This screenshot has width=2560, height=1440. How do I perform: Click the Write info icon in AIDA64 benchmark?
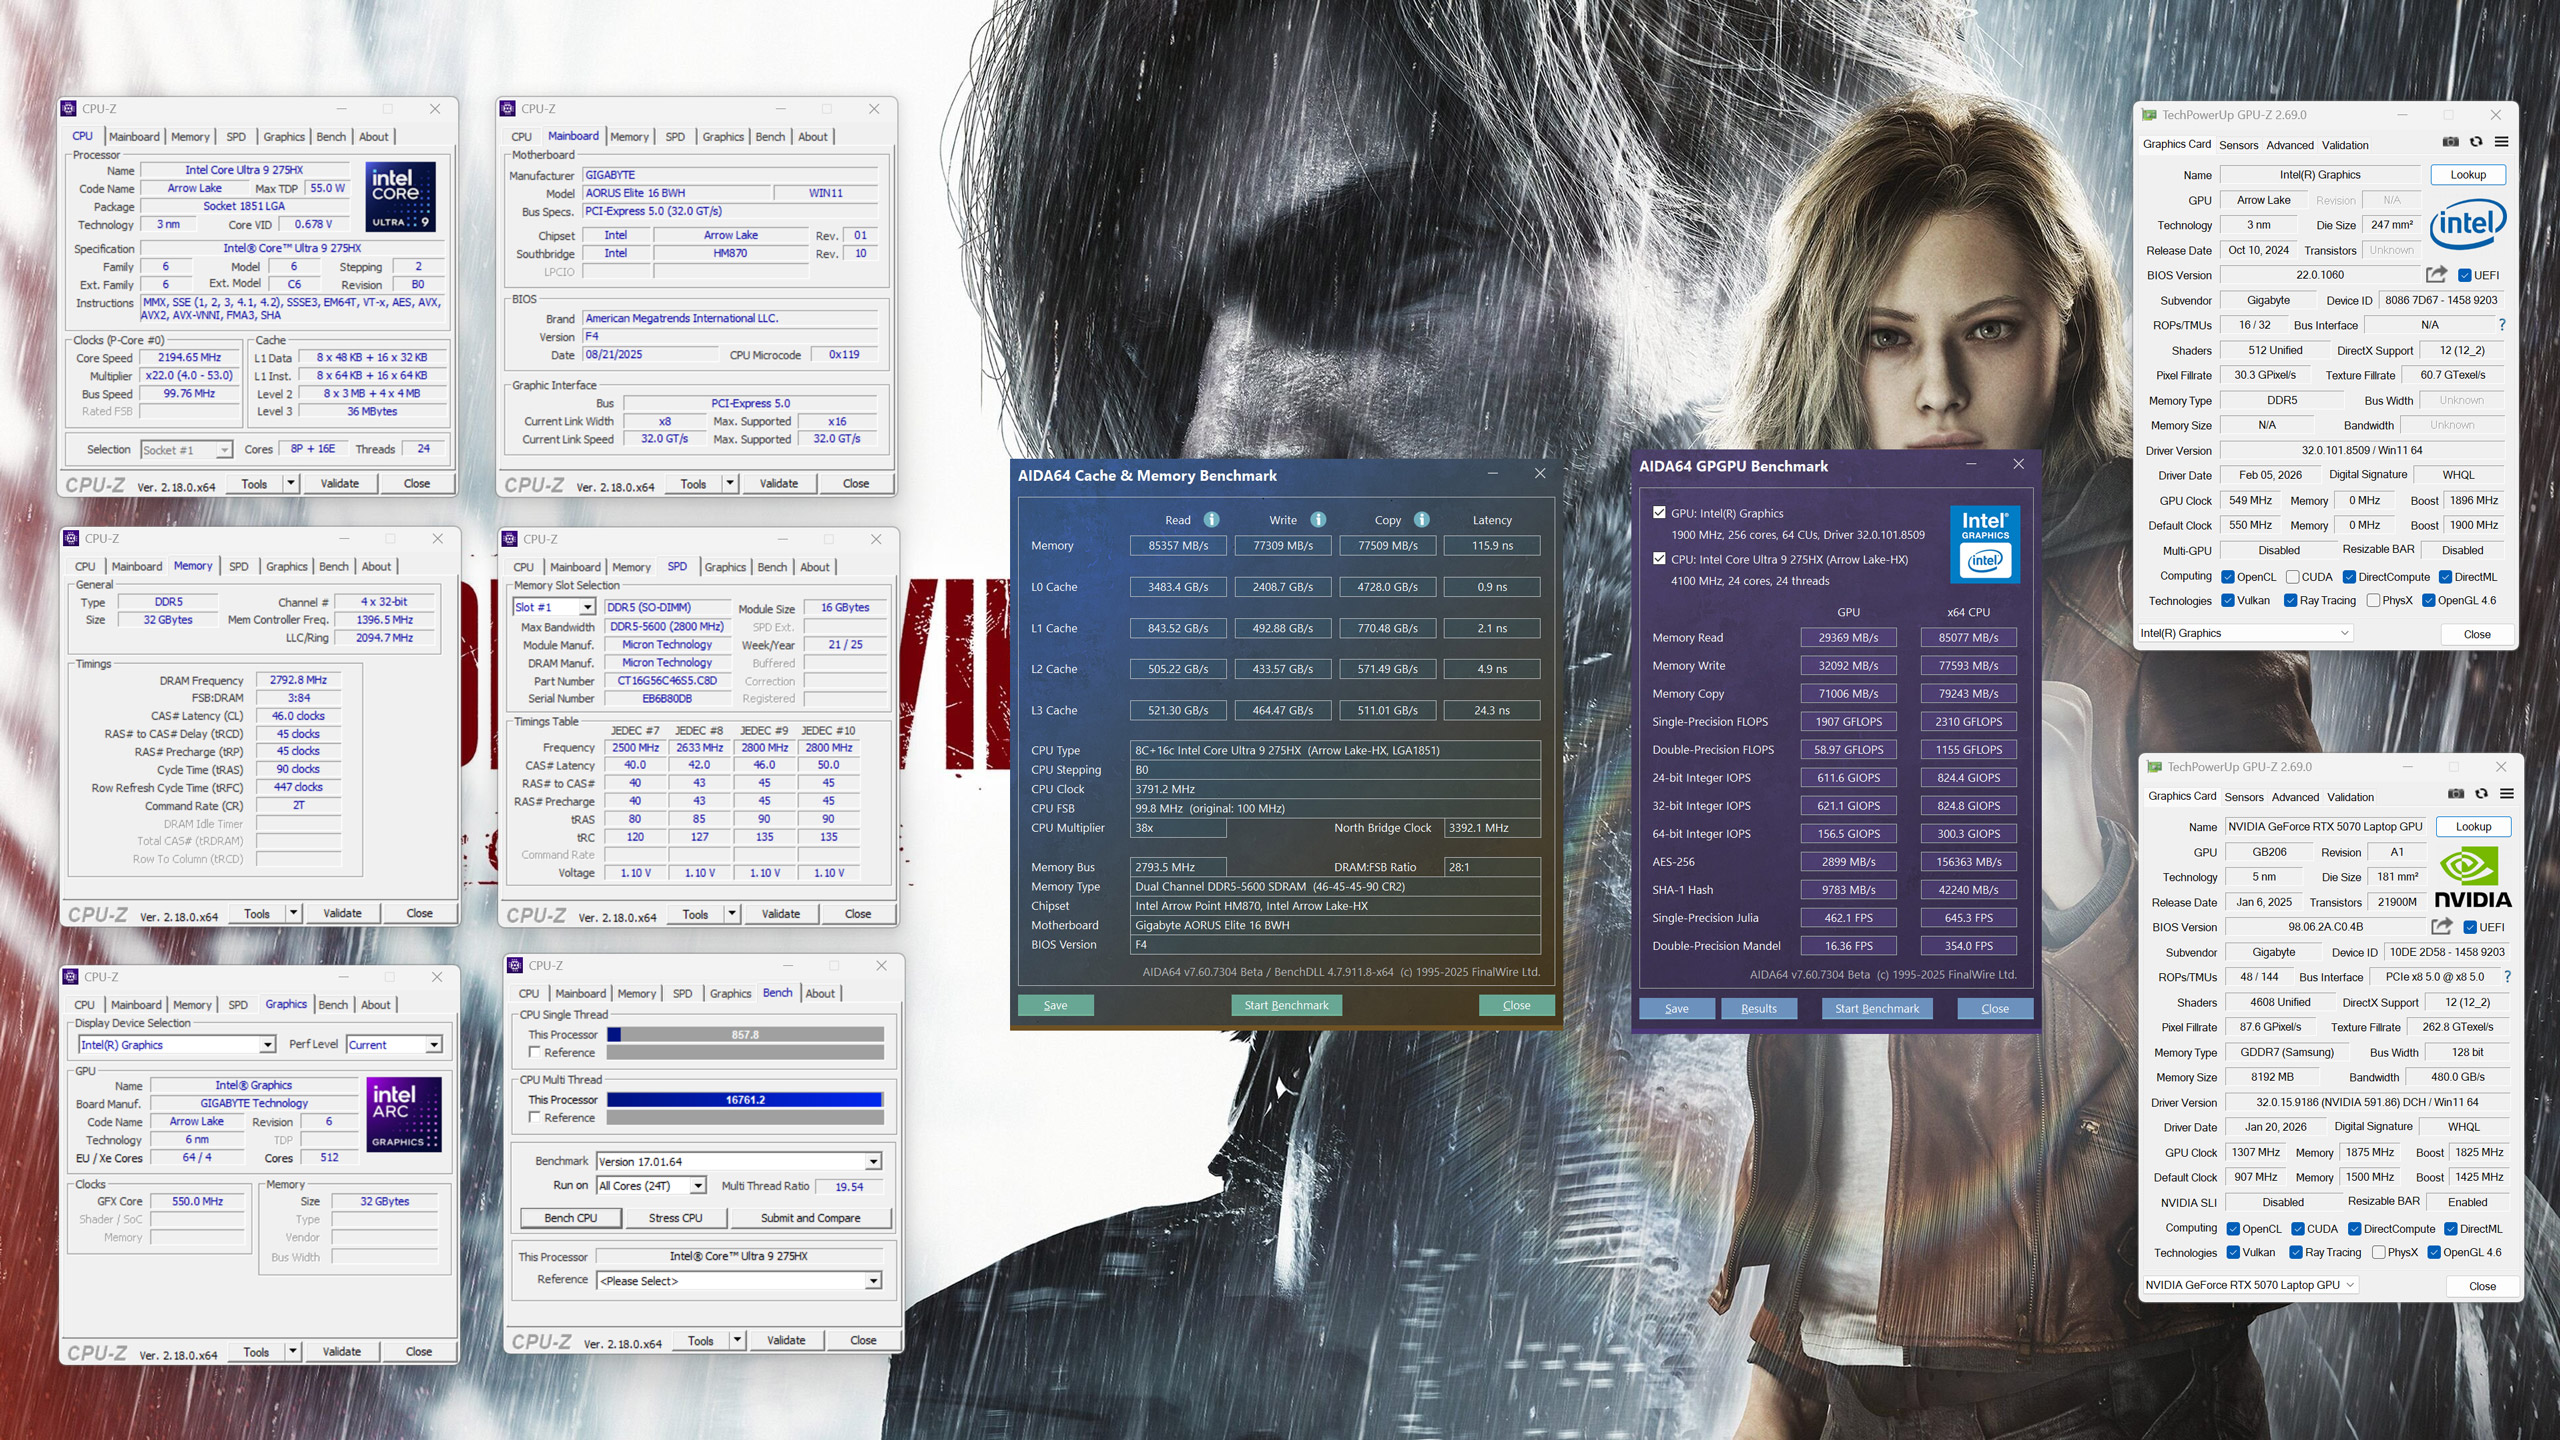pos(1318,520)
